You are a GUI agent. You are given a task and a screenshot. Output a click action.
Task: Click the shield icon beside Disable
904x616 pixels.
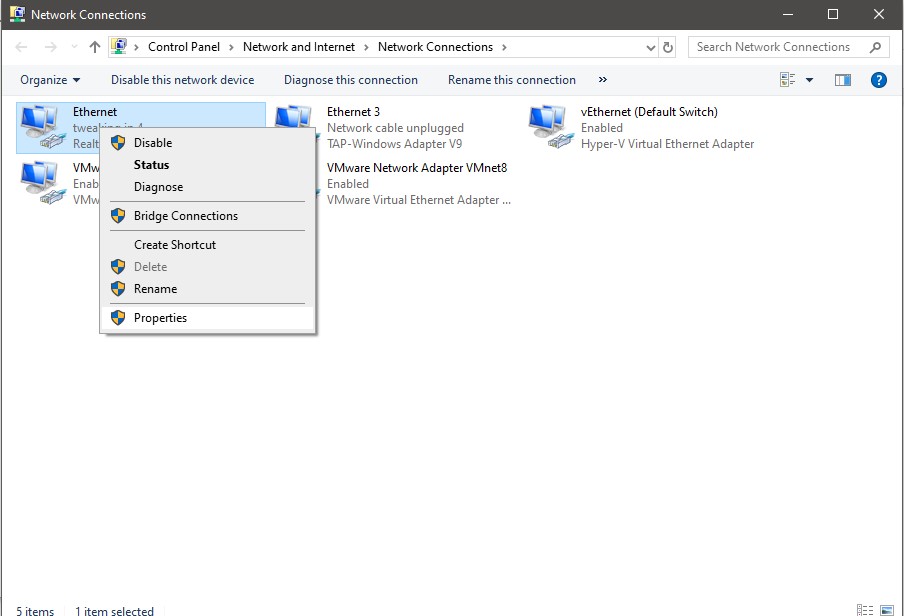[118, 142]
